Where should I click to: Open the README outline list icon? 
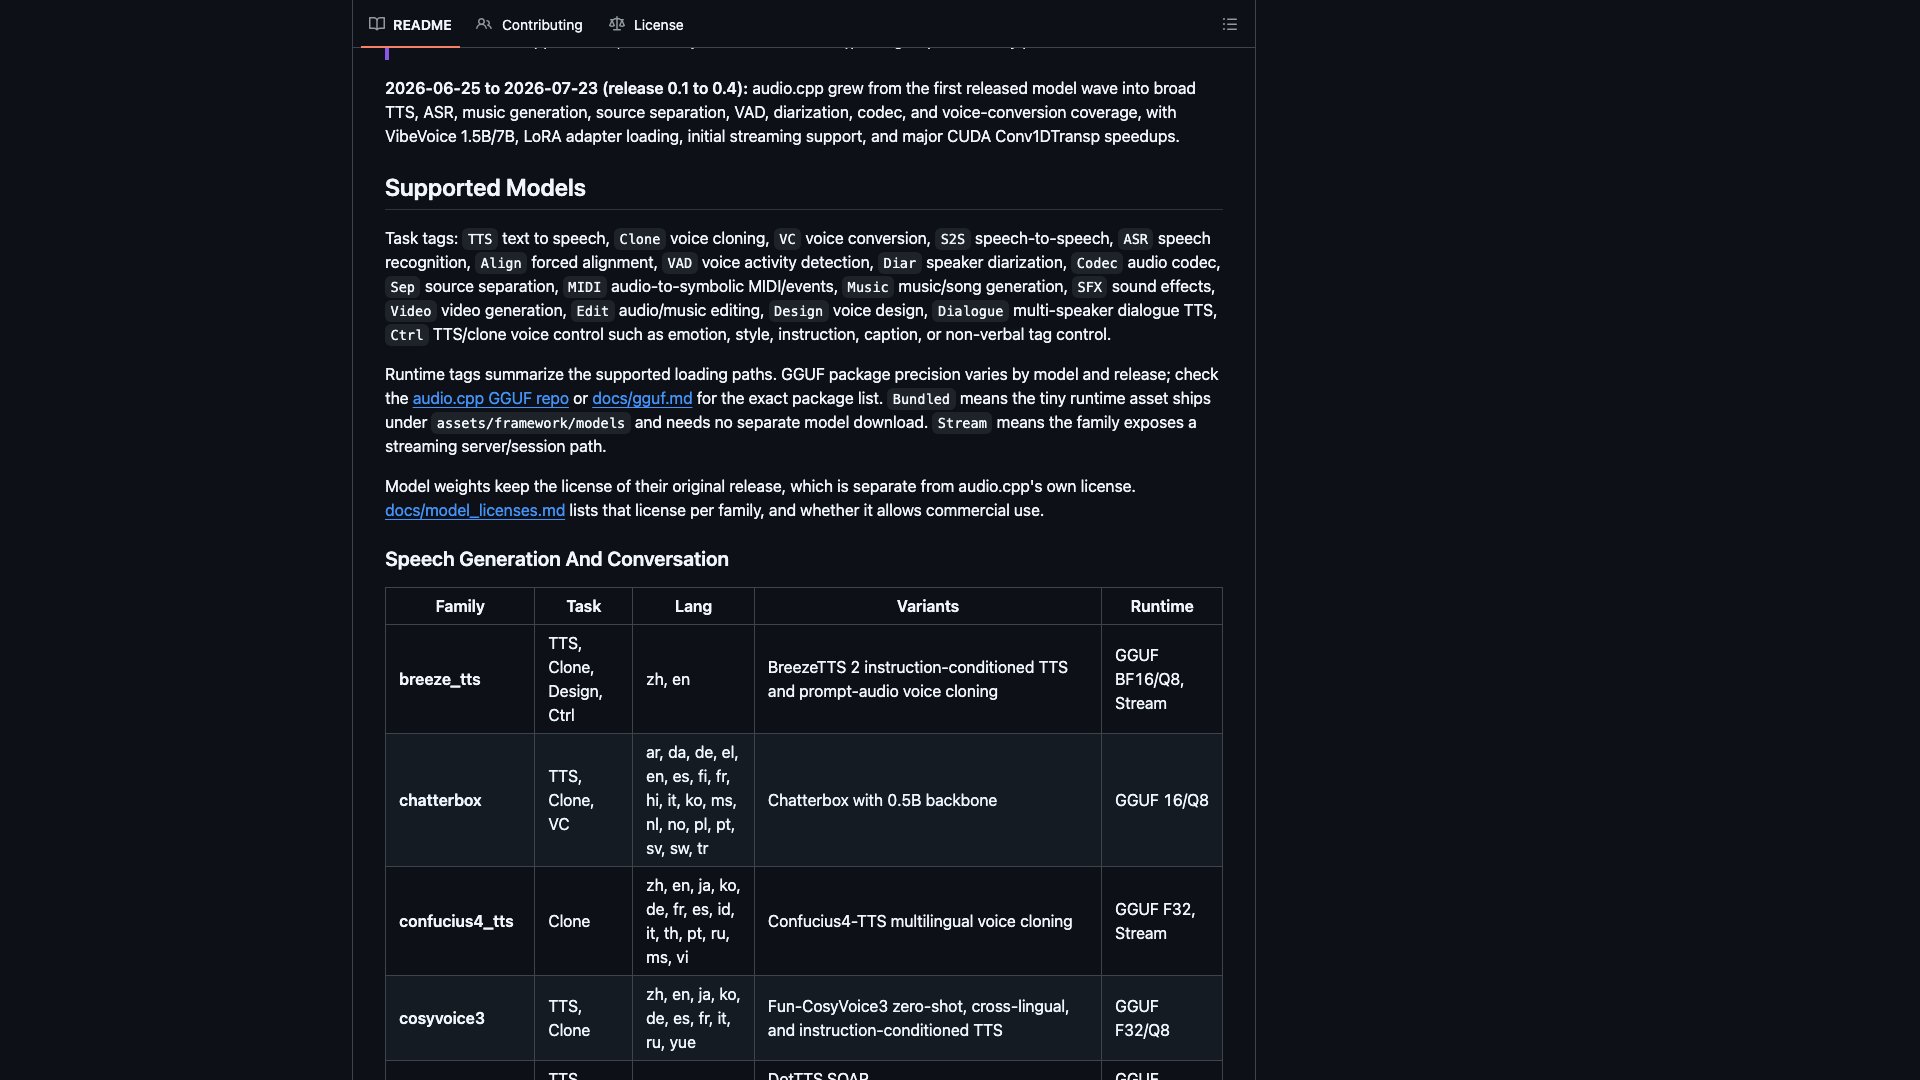point(1230,24)
